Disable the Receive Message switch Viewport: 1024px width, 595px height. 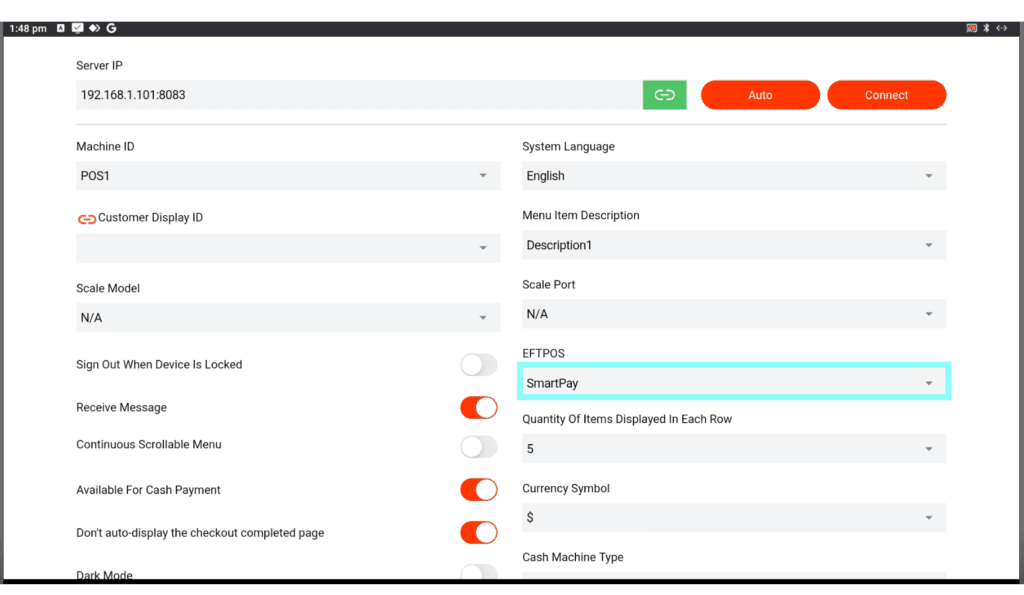[x=478, y=408]
